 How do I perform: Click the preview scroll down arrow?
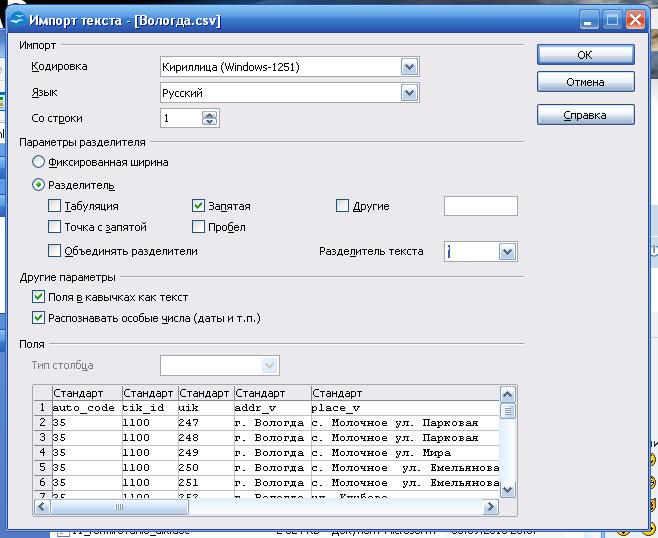(508, 490)
